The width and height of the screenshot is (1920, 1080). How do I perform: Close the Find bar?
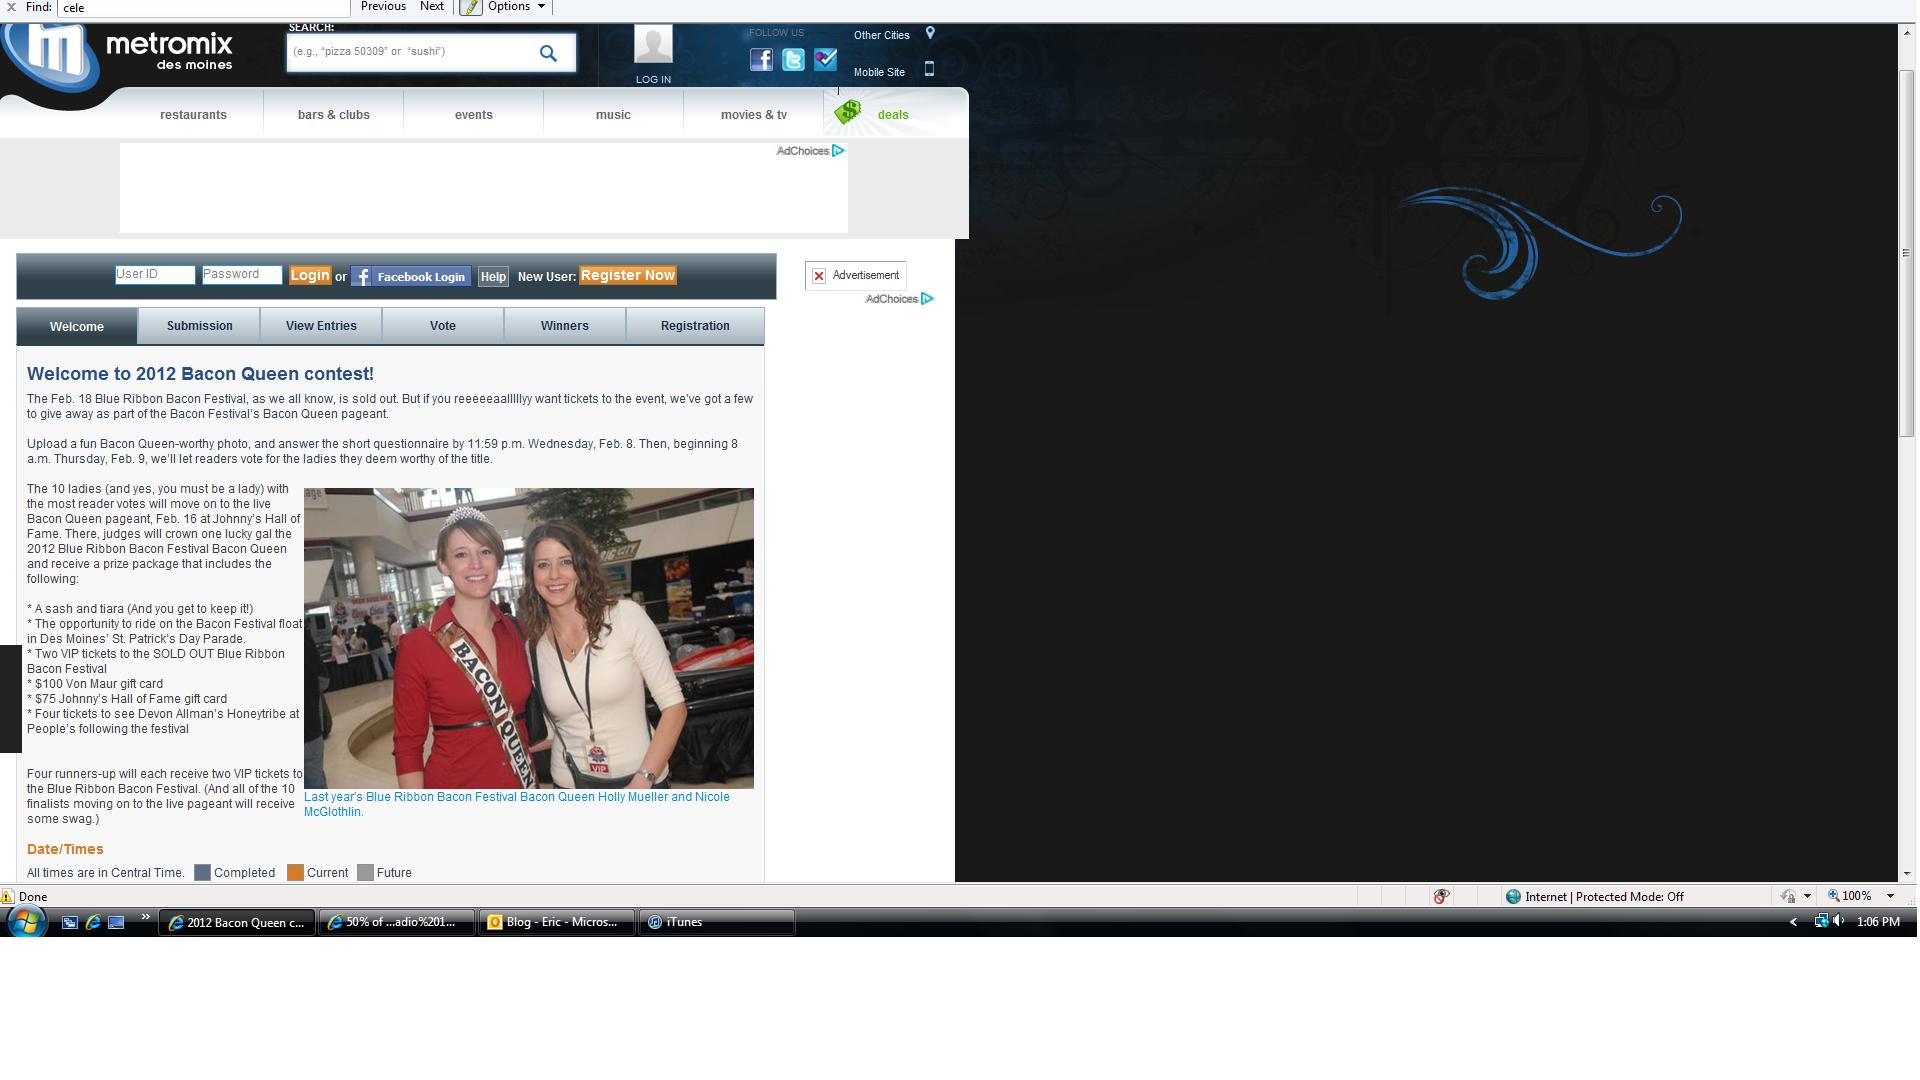pyautogui.click(x=10, y=7)
